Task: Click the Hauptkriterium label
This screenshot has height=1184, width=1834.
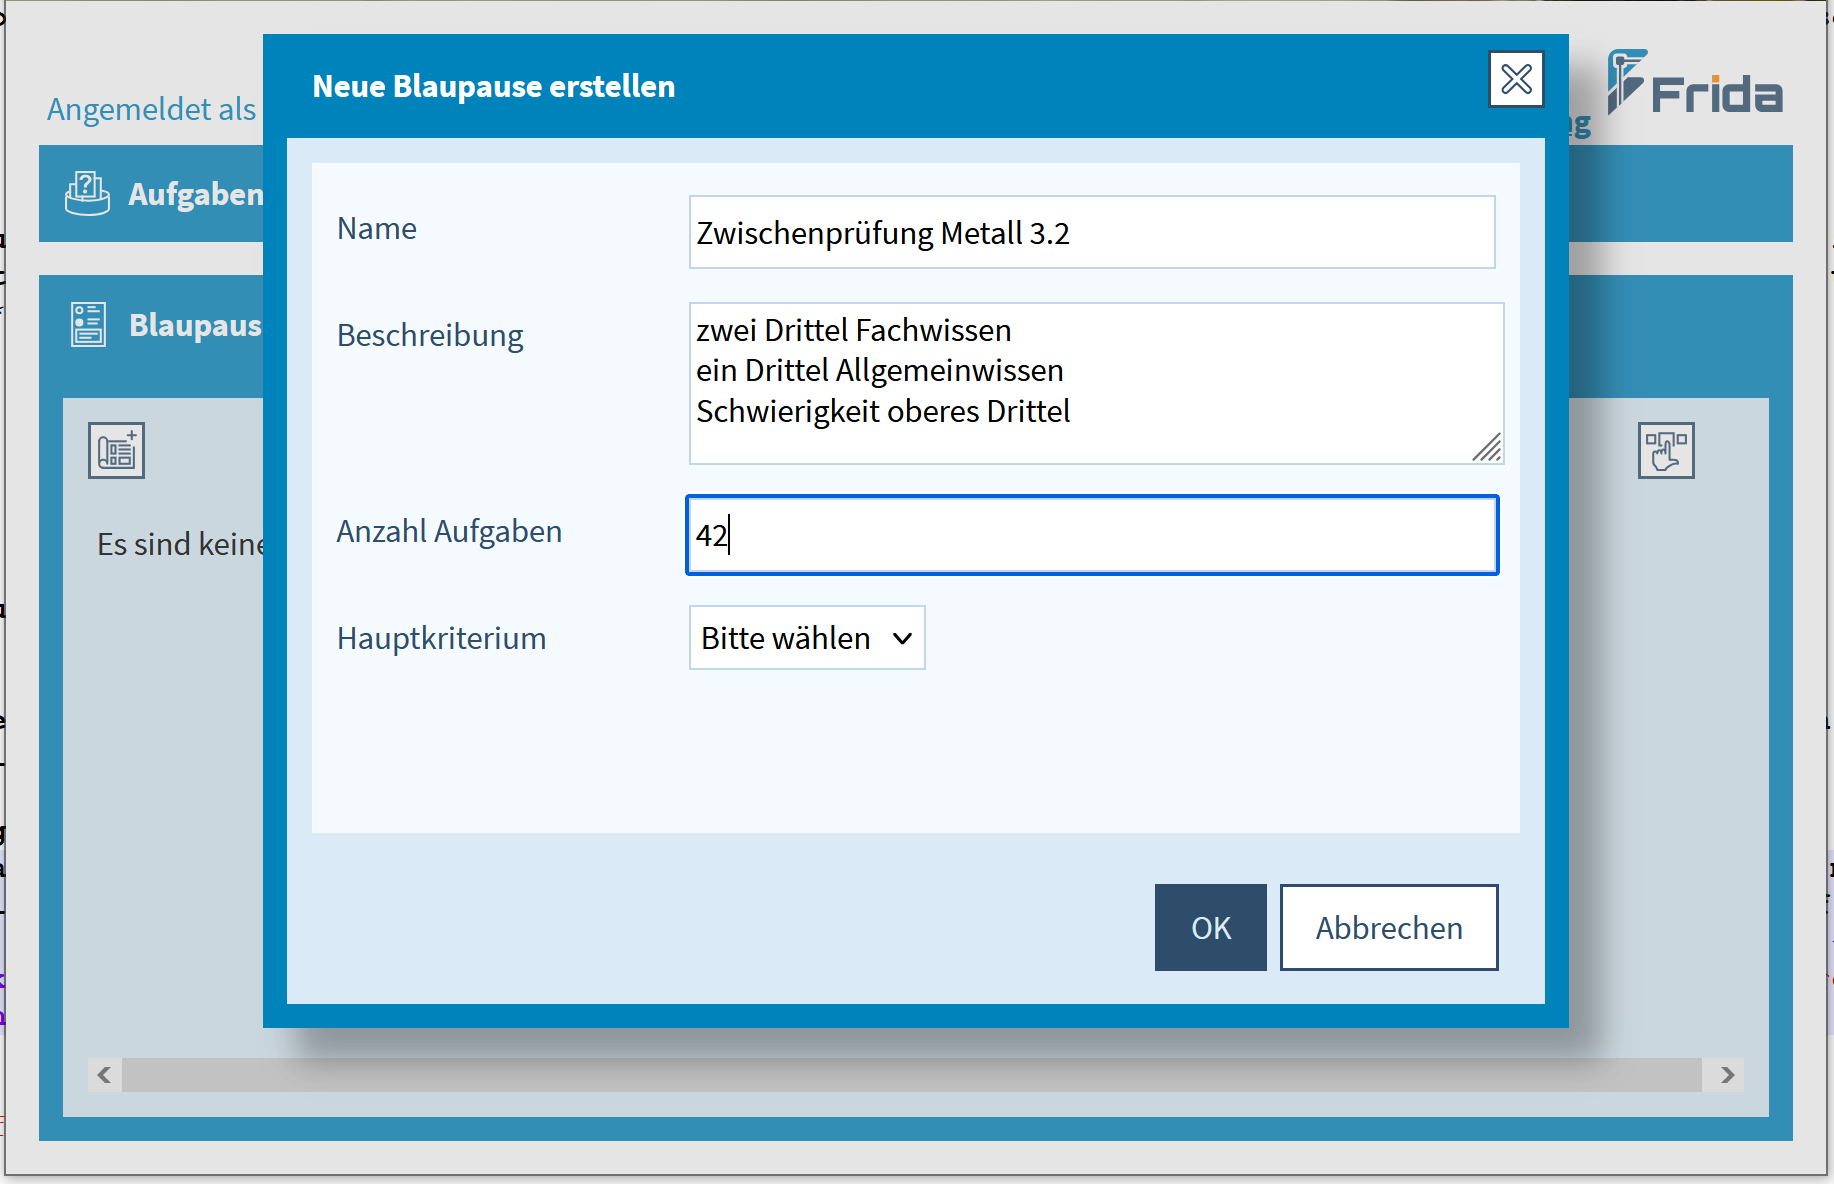Action: click(x=441, y=638)
